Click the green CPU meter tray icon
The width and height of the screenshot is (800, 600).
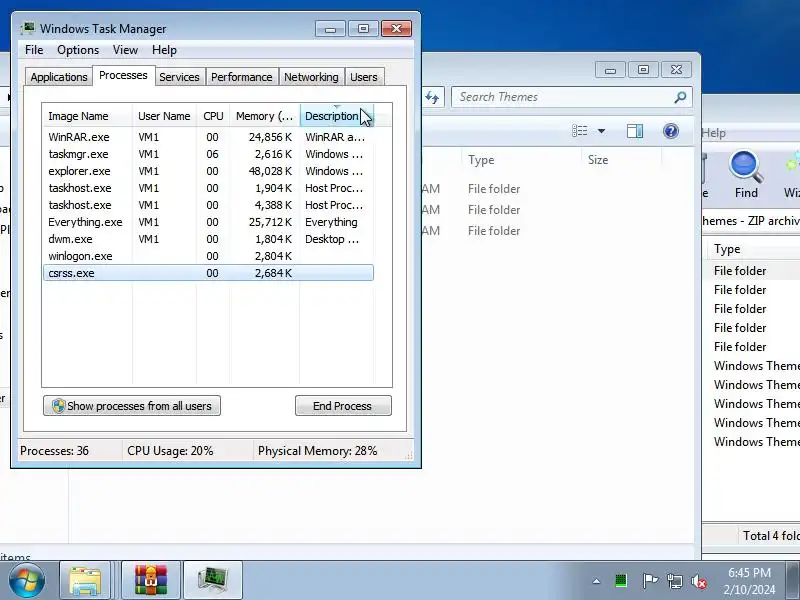621,581
